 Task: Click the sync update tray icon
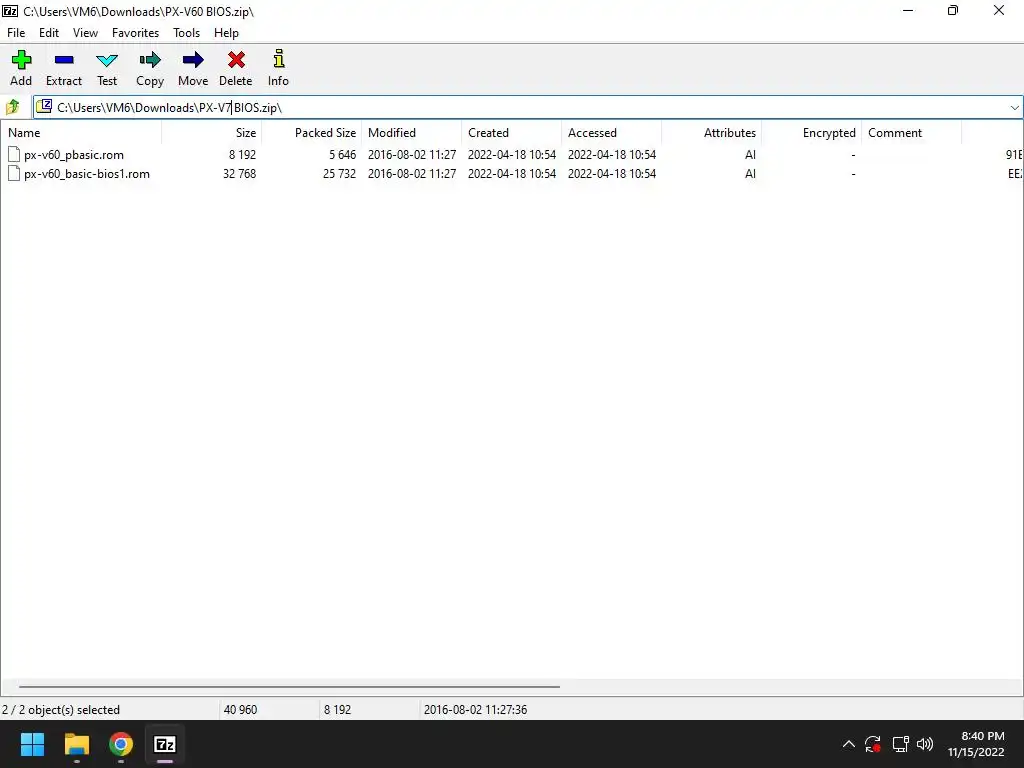[873, 744]
